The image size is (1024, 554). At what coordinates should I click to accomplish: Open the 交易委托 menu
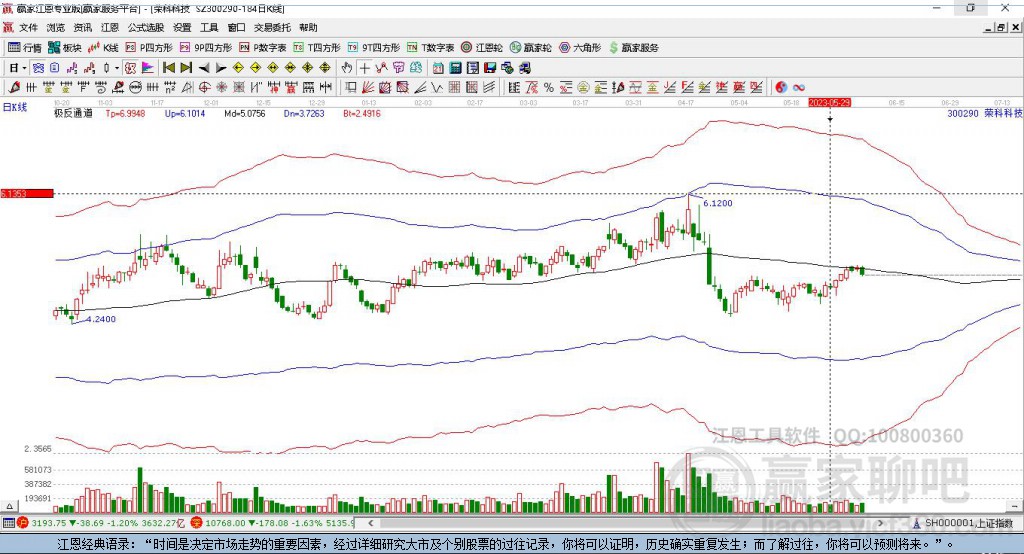coord(272,27)
